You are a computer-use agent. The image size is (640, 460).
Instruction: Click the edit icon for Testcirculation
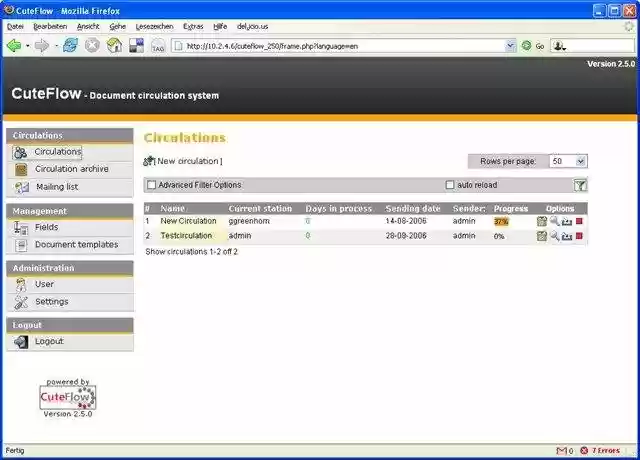542,236
